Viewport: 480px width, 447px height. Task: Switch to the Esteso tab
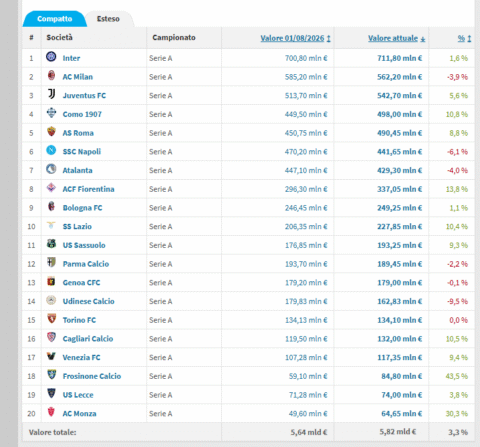(x=108, y=19)
